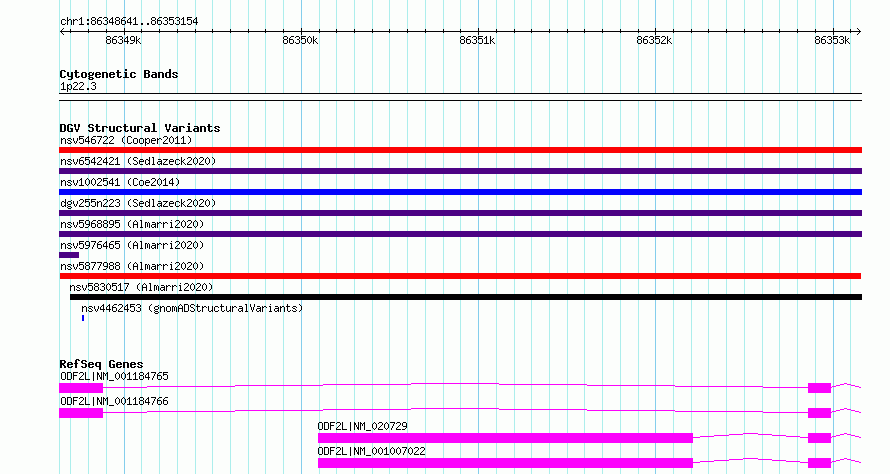Click the chr1:86348641..86353154 coordinate label
The height and width of the screenshot is (474, 890).
click(129, 21)
